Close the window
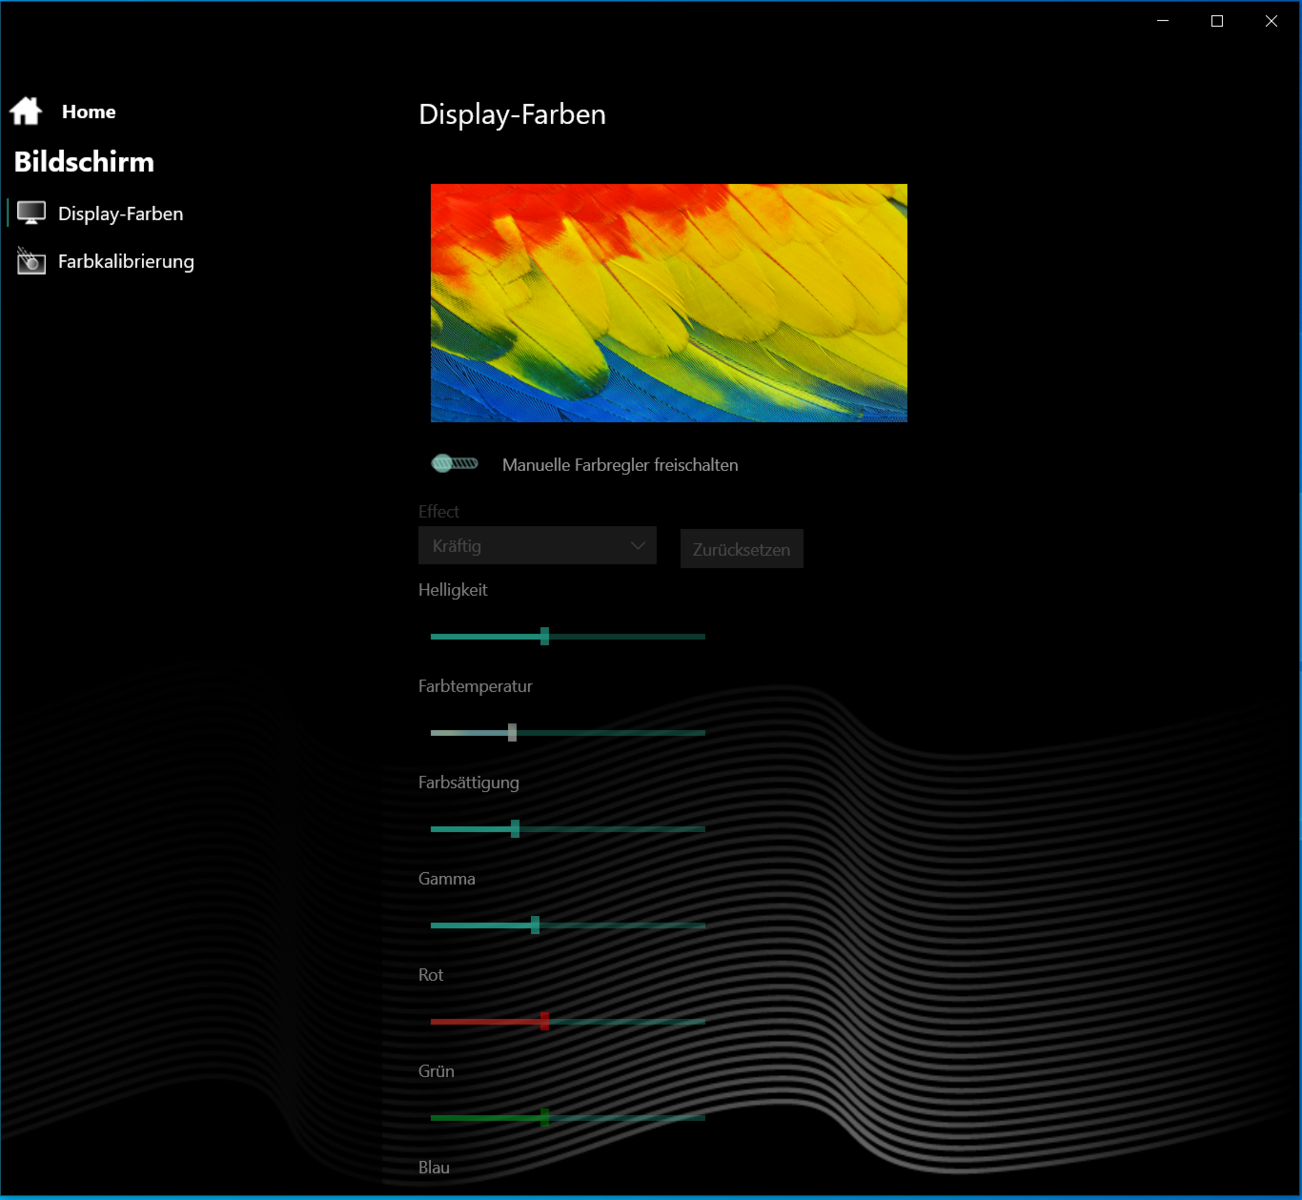Screen dimensions: 1302x1200 tap(1271, 21)
